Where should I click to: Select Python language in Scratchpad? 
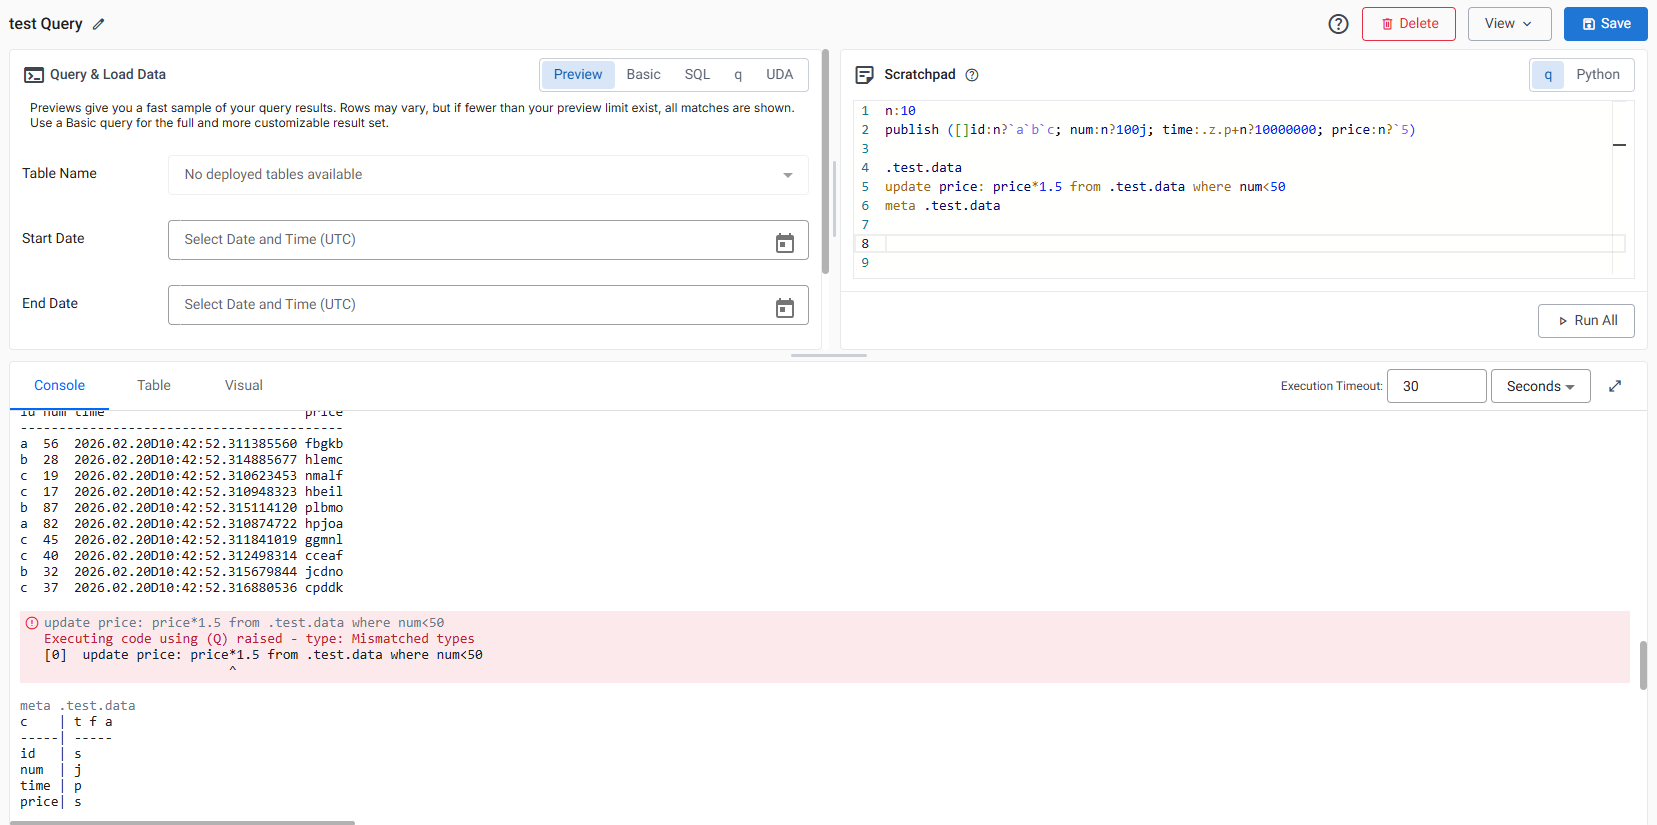tap(1598, 75)
